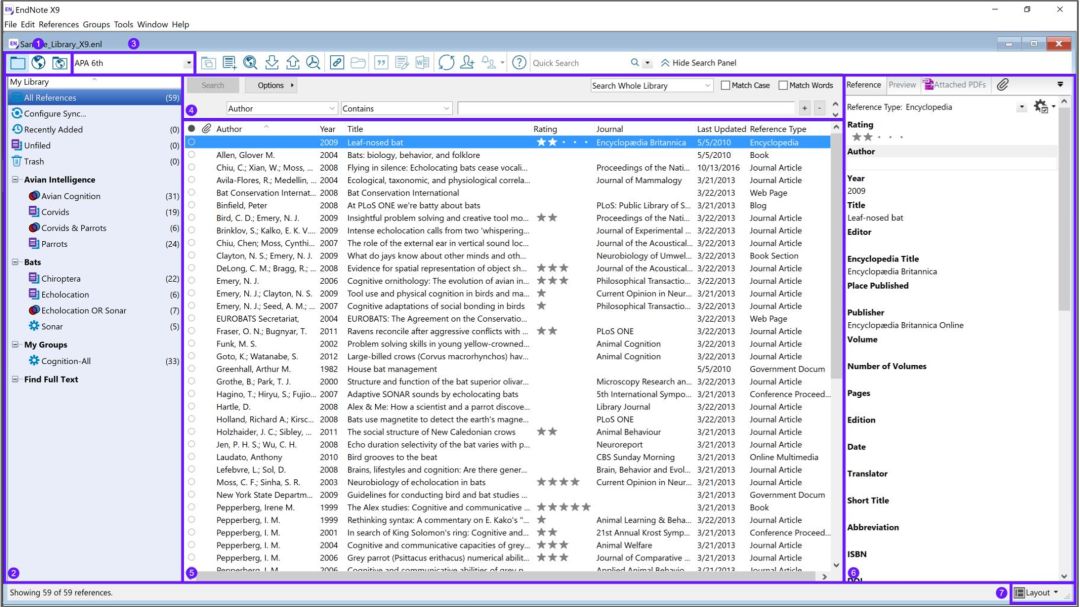Switch to Online Search Mode globe icon

[39, 63]
